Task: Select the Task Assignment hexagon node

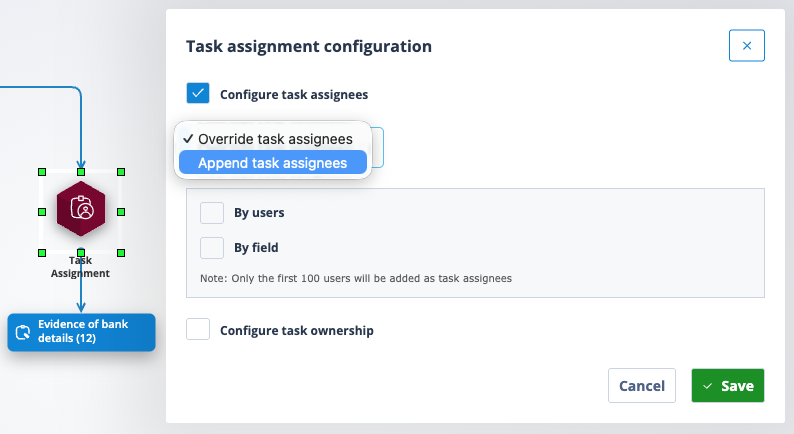Action: 81,209
